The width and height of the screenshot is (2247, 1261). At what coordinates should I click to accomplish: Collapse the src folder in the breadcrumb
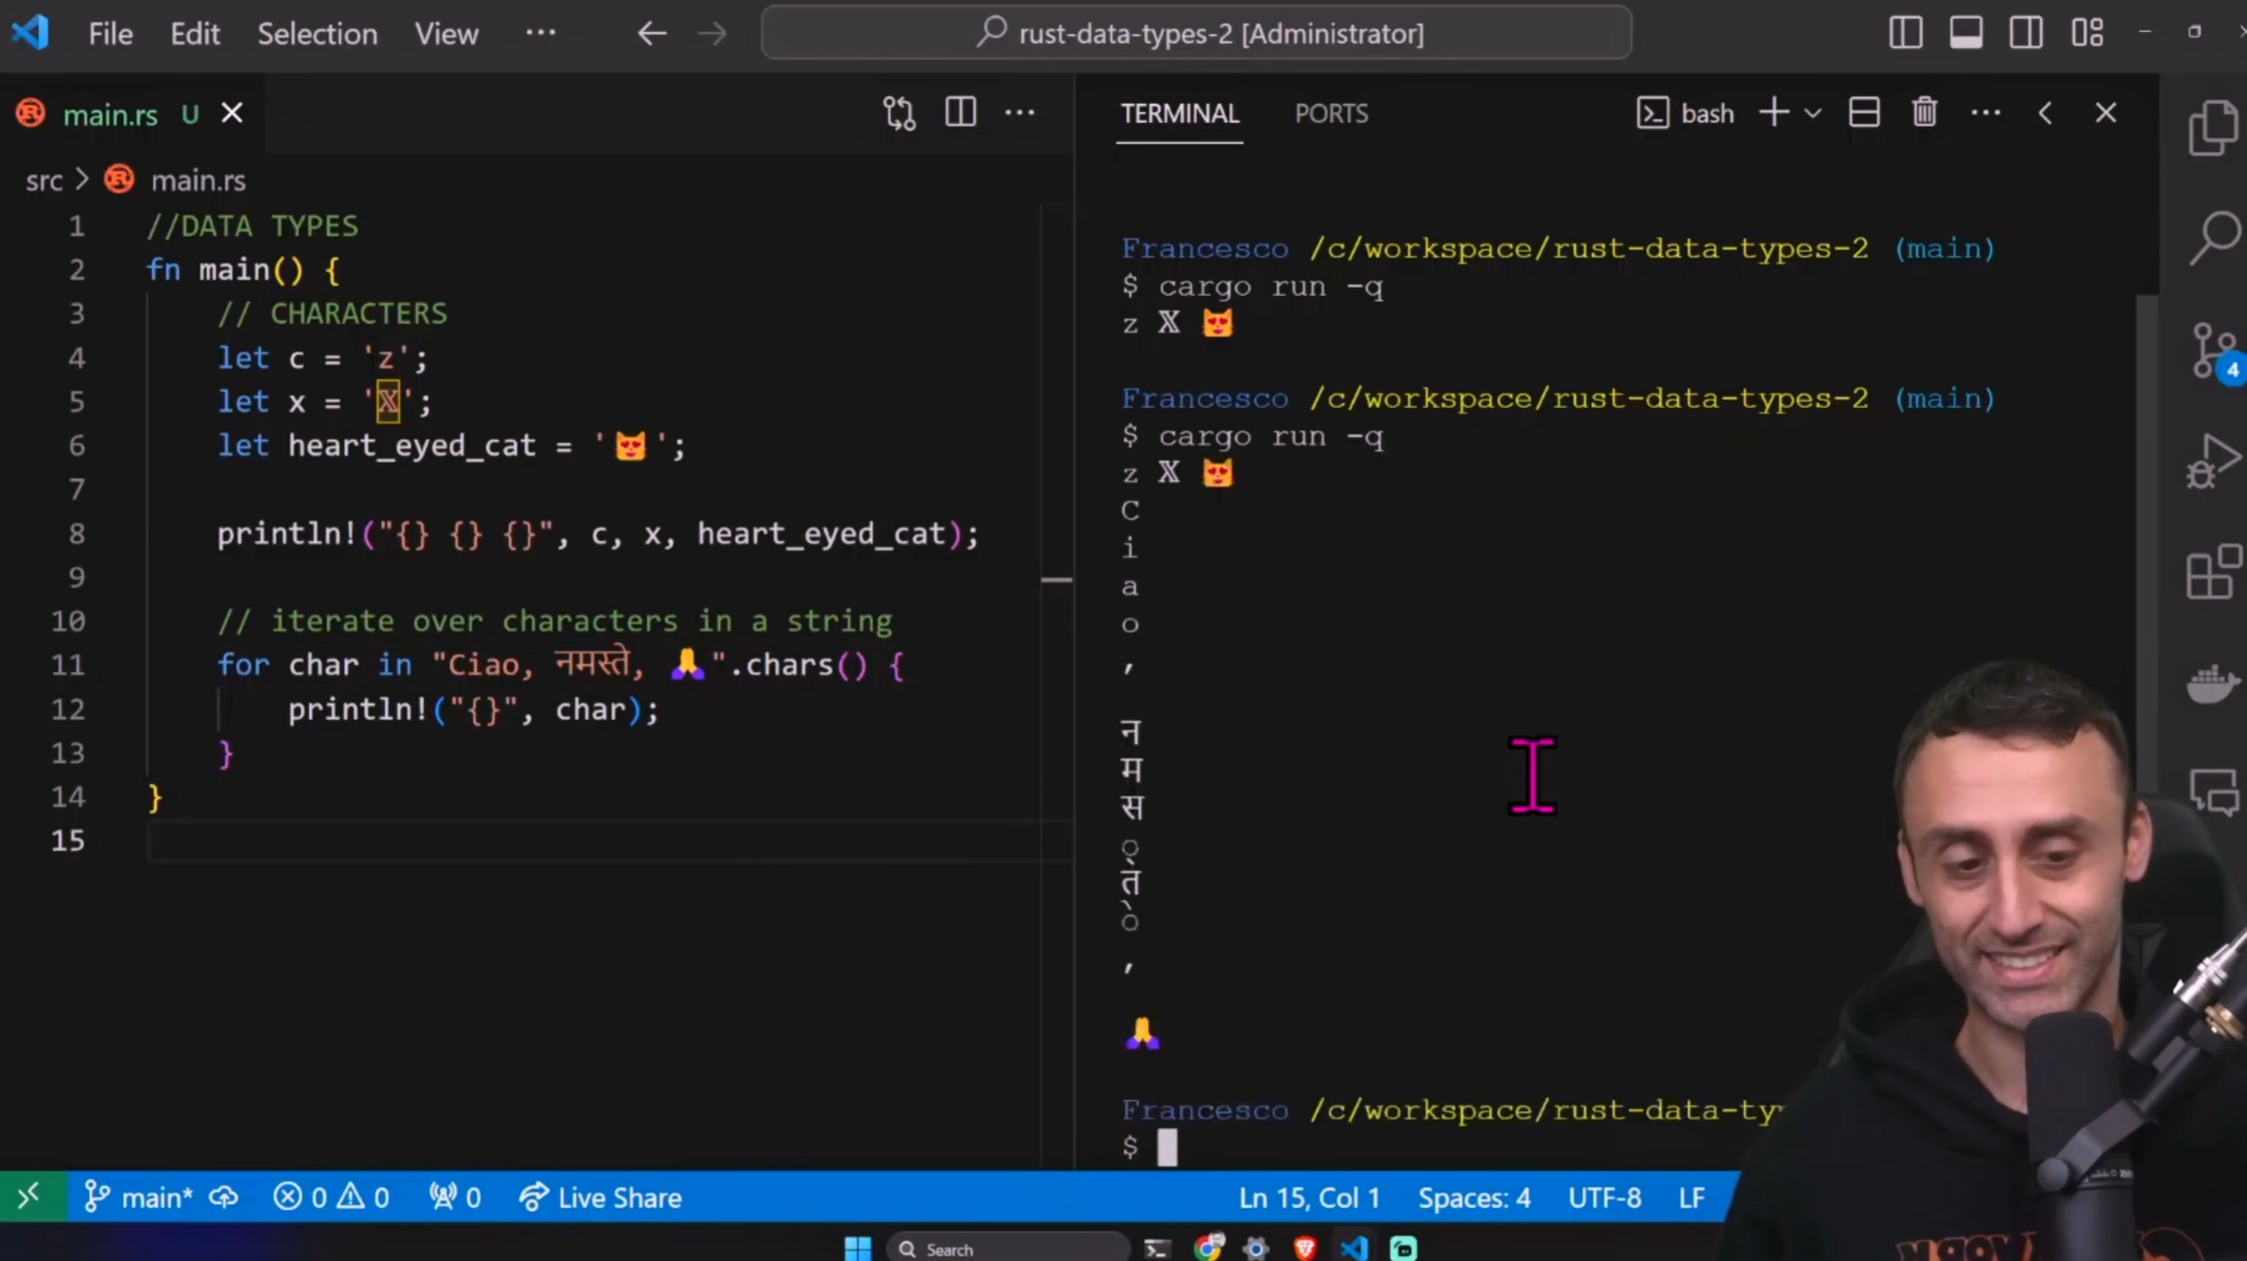pos(43,180)
